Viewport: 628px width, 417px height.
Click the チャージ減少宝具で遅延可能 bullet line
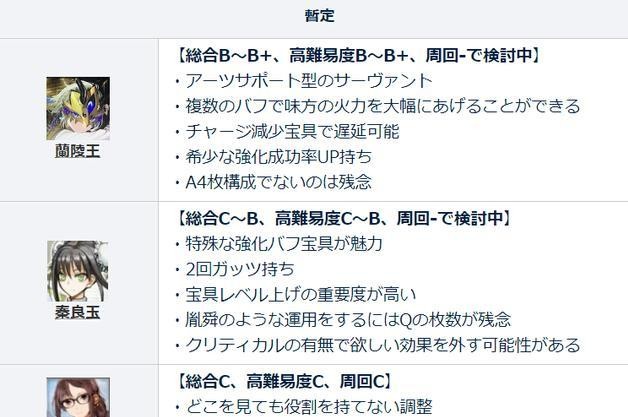point(288,131)
